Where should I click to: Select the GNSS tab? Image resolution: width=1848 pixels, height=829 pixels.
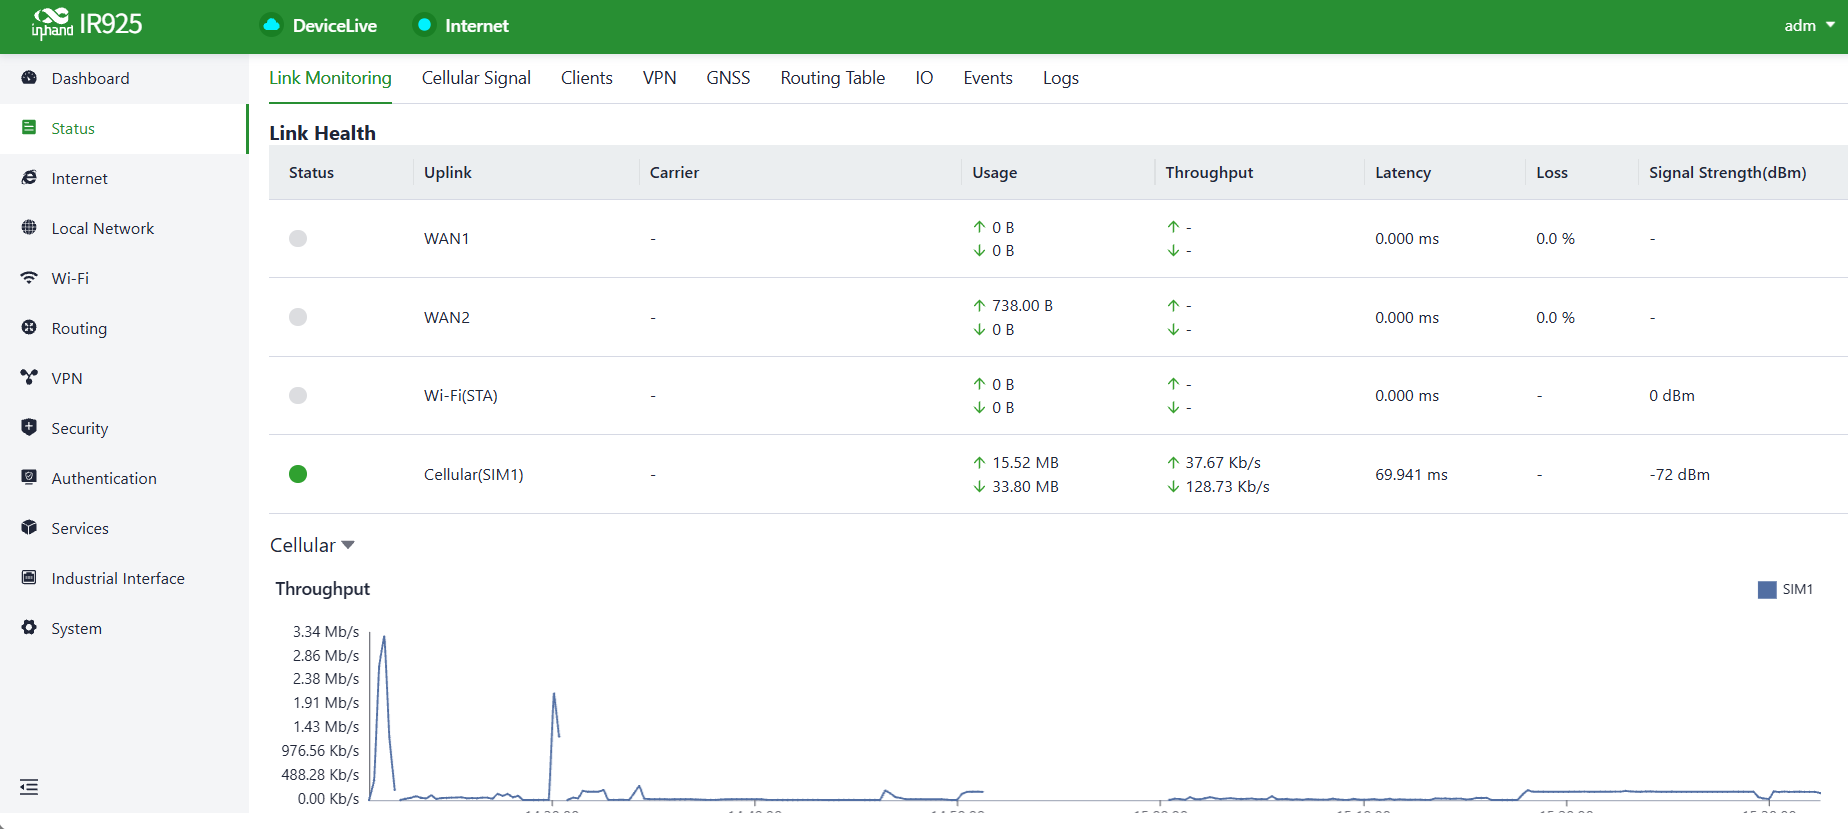728,78
